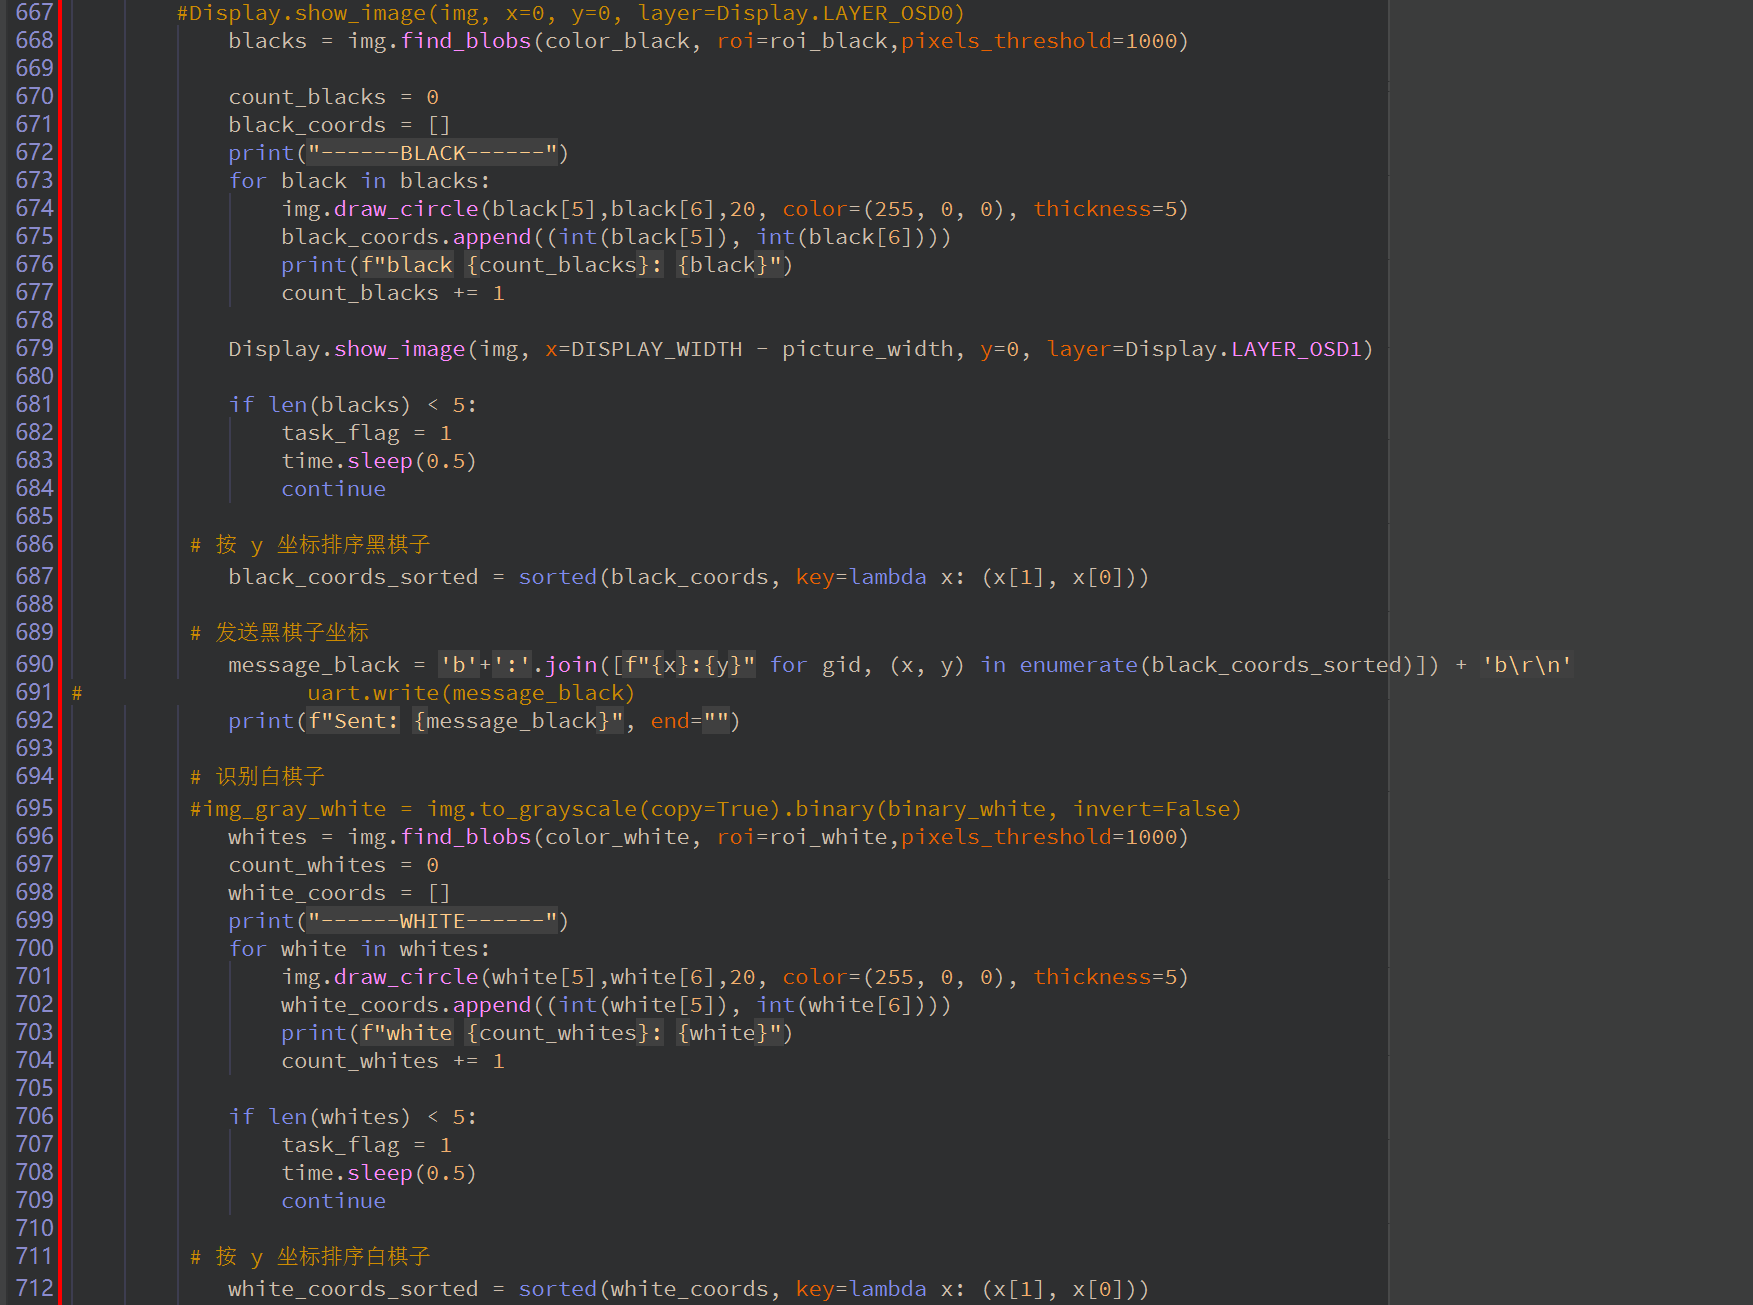Click the commented img_gray_white line
The width and height of the screenshot is (1753, 1305).
(715, 809)
